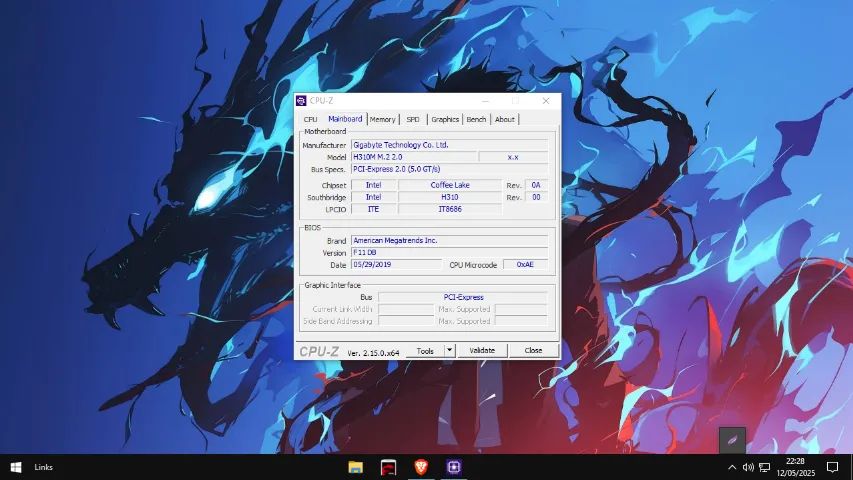This screenshot has width=853, height=480.
Task: Open the volume control in the tray
Action: pyautogui.click(x=748, y=467)
